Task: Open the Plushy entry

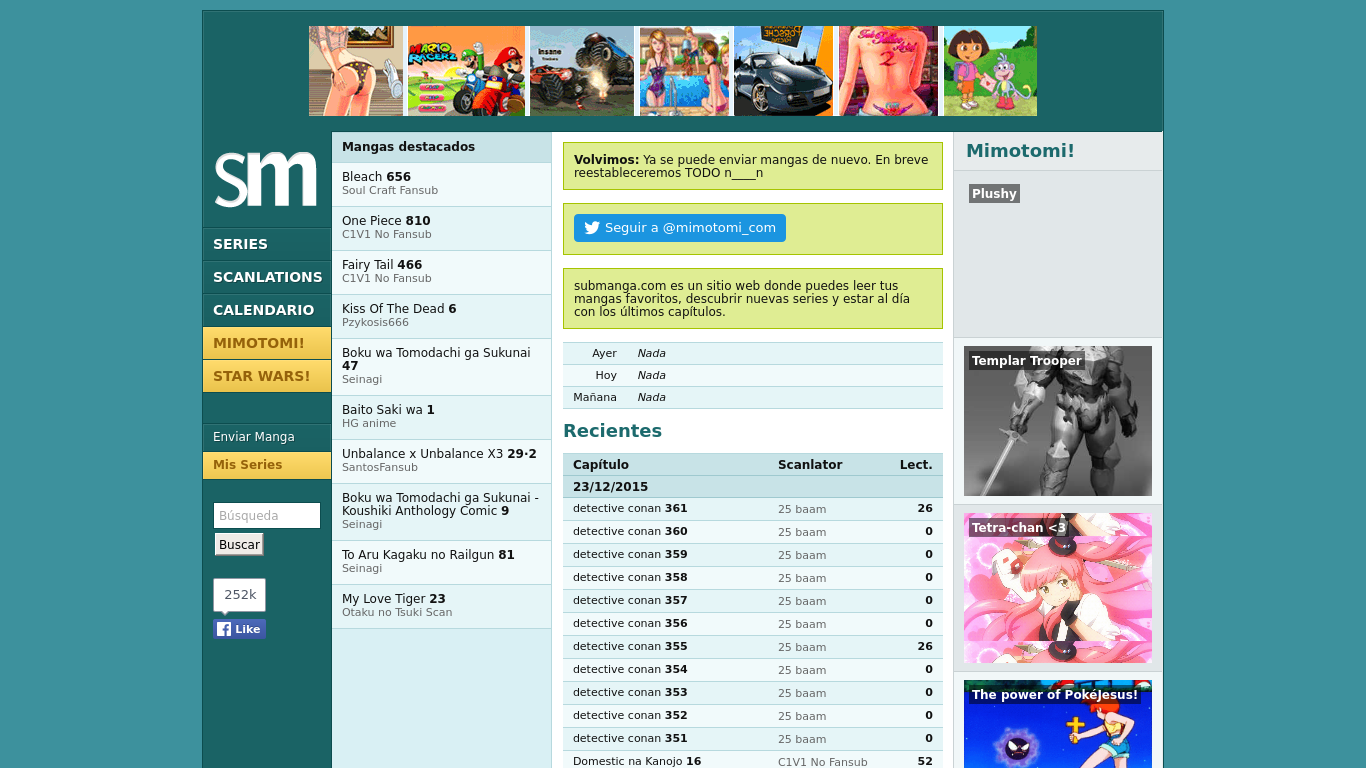Action: coord(994,194)
